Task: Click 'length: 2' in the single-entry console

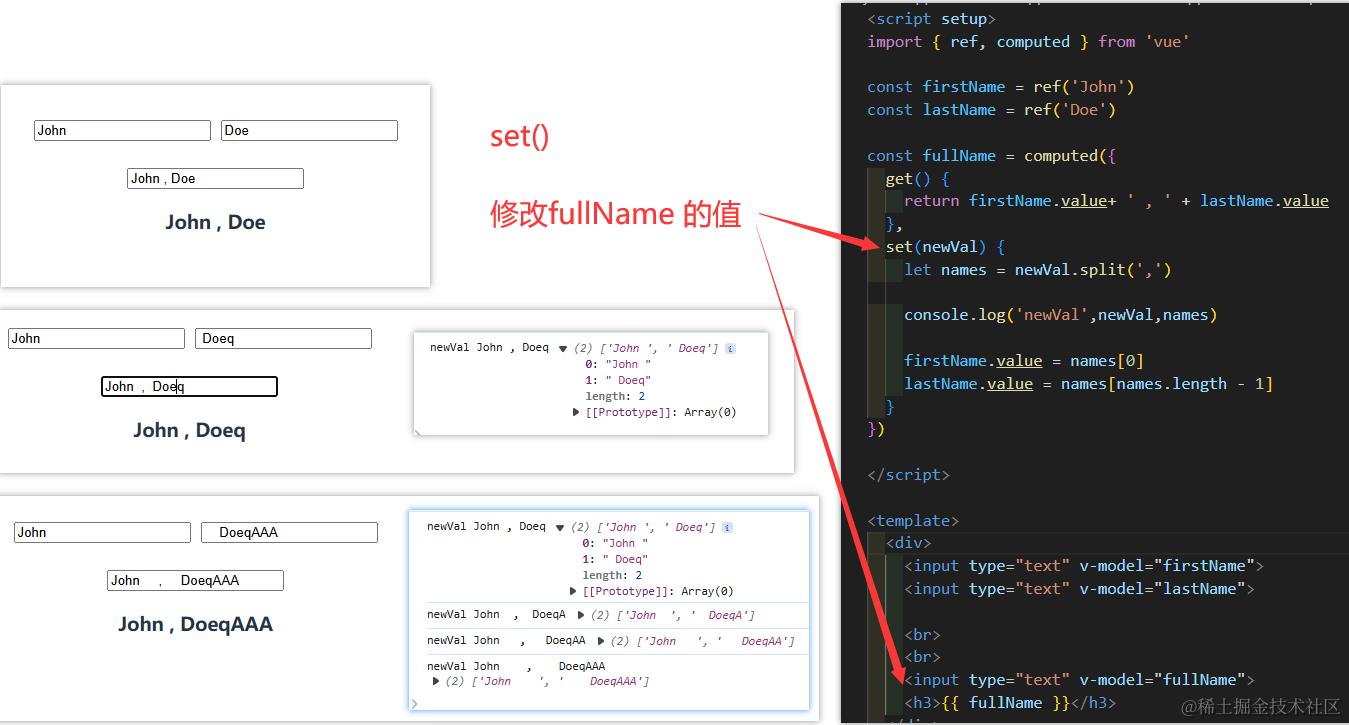Action: point(615,396)
